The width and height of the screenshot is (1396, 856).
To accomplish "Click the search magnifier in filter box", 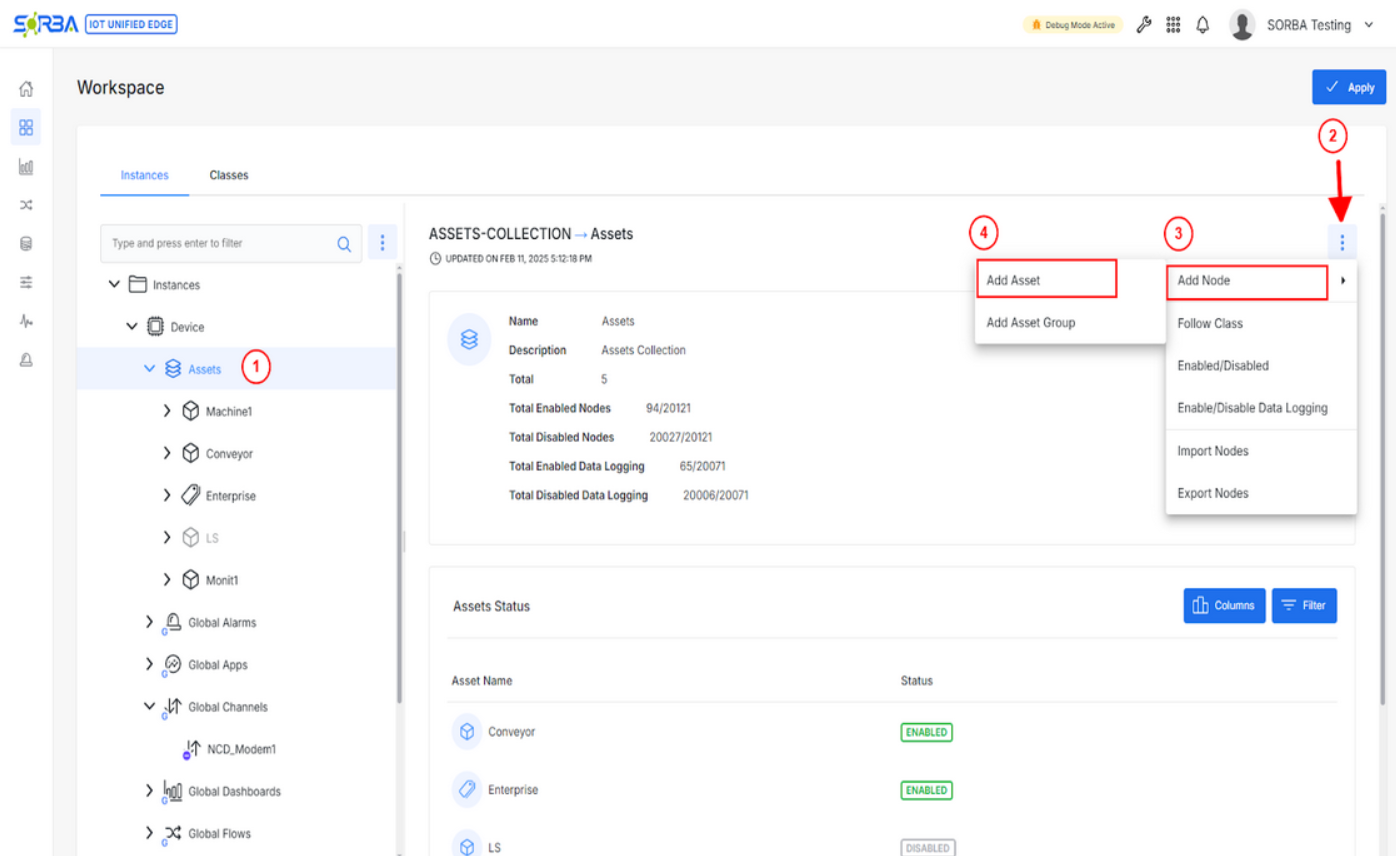I will [x=344, y=243].
